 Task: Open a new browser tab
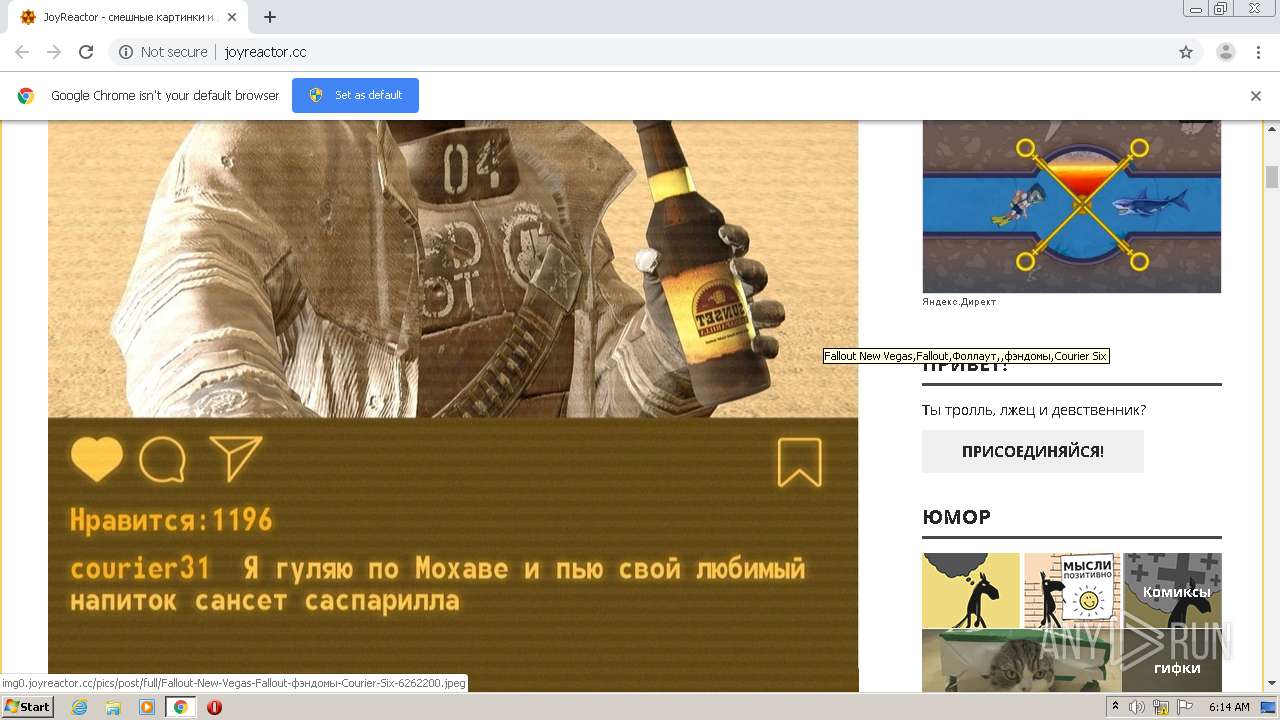click(270, 17)
